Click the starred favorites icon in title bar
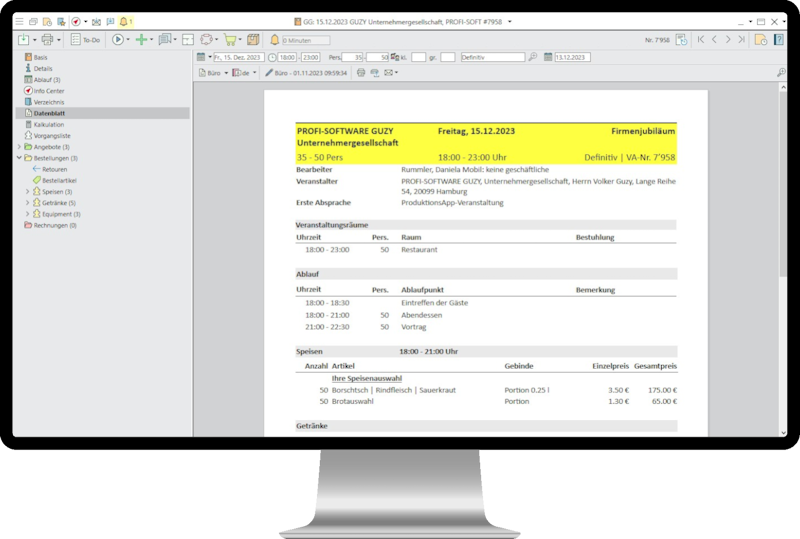The width and height of the screenshot is (800, 539). (61, 21)
